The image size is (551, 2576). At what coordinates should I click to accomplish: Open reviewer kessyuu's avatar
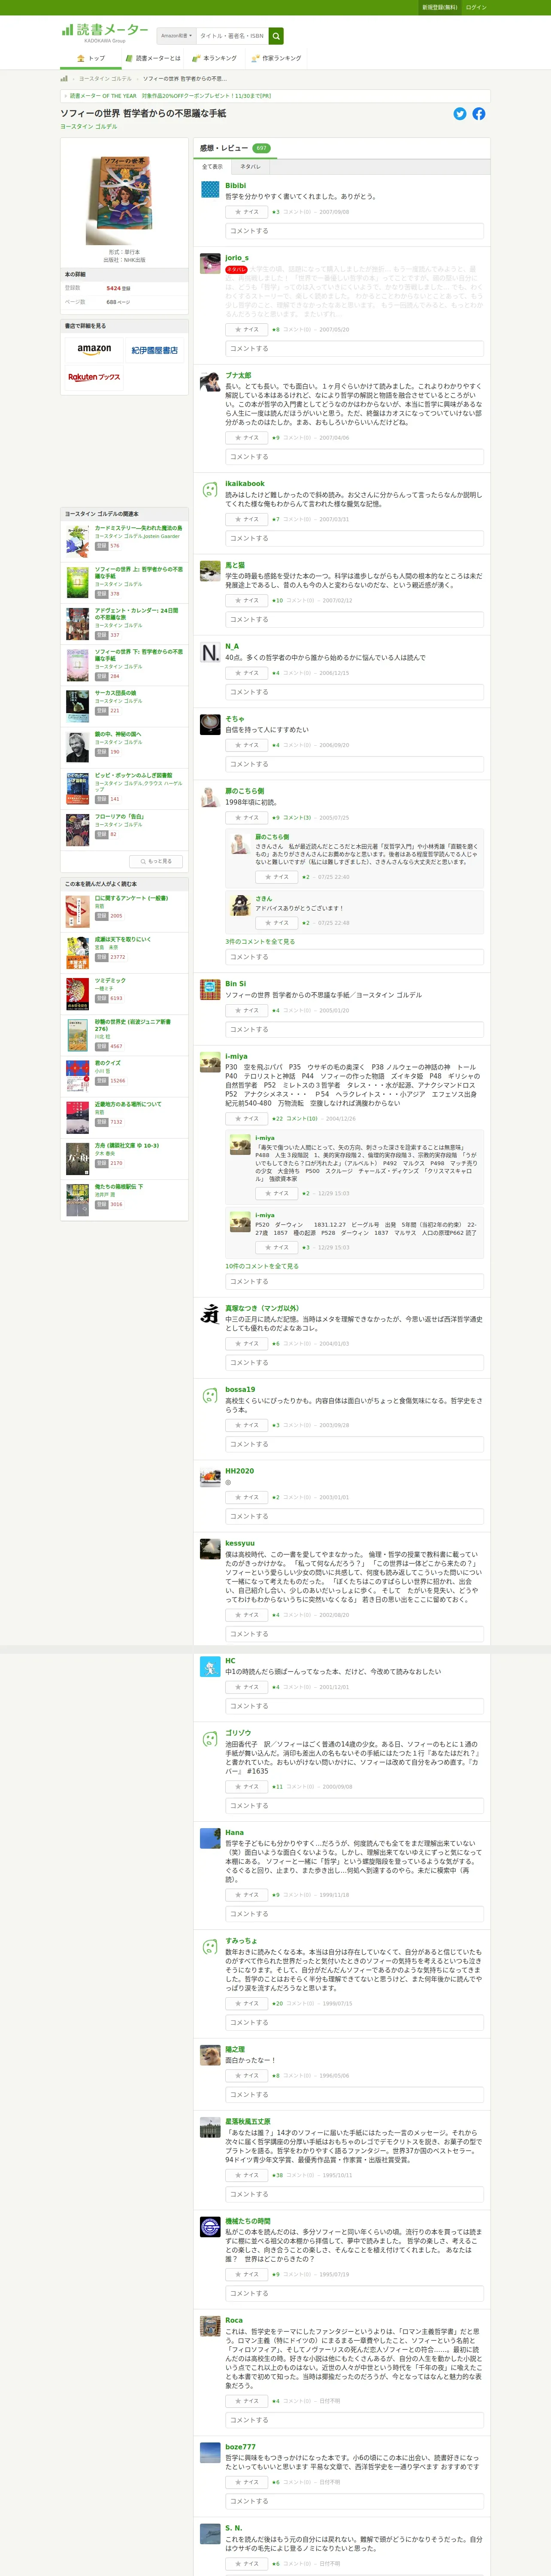point(210,1549)
